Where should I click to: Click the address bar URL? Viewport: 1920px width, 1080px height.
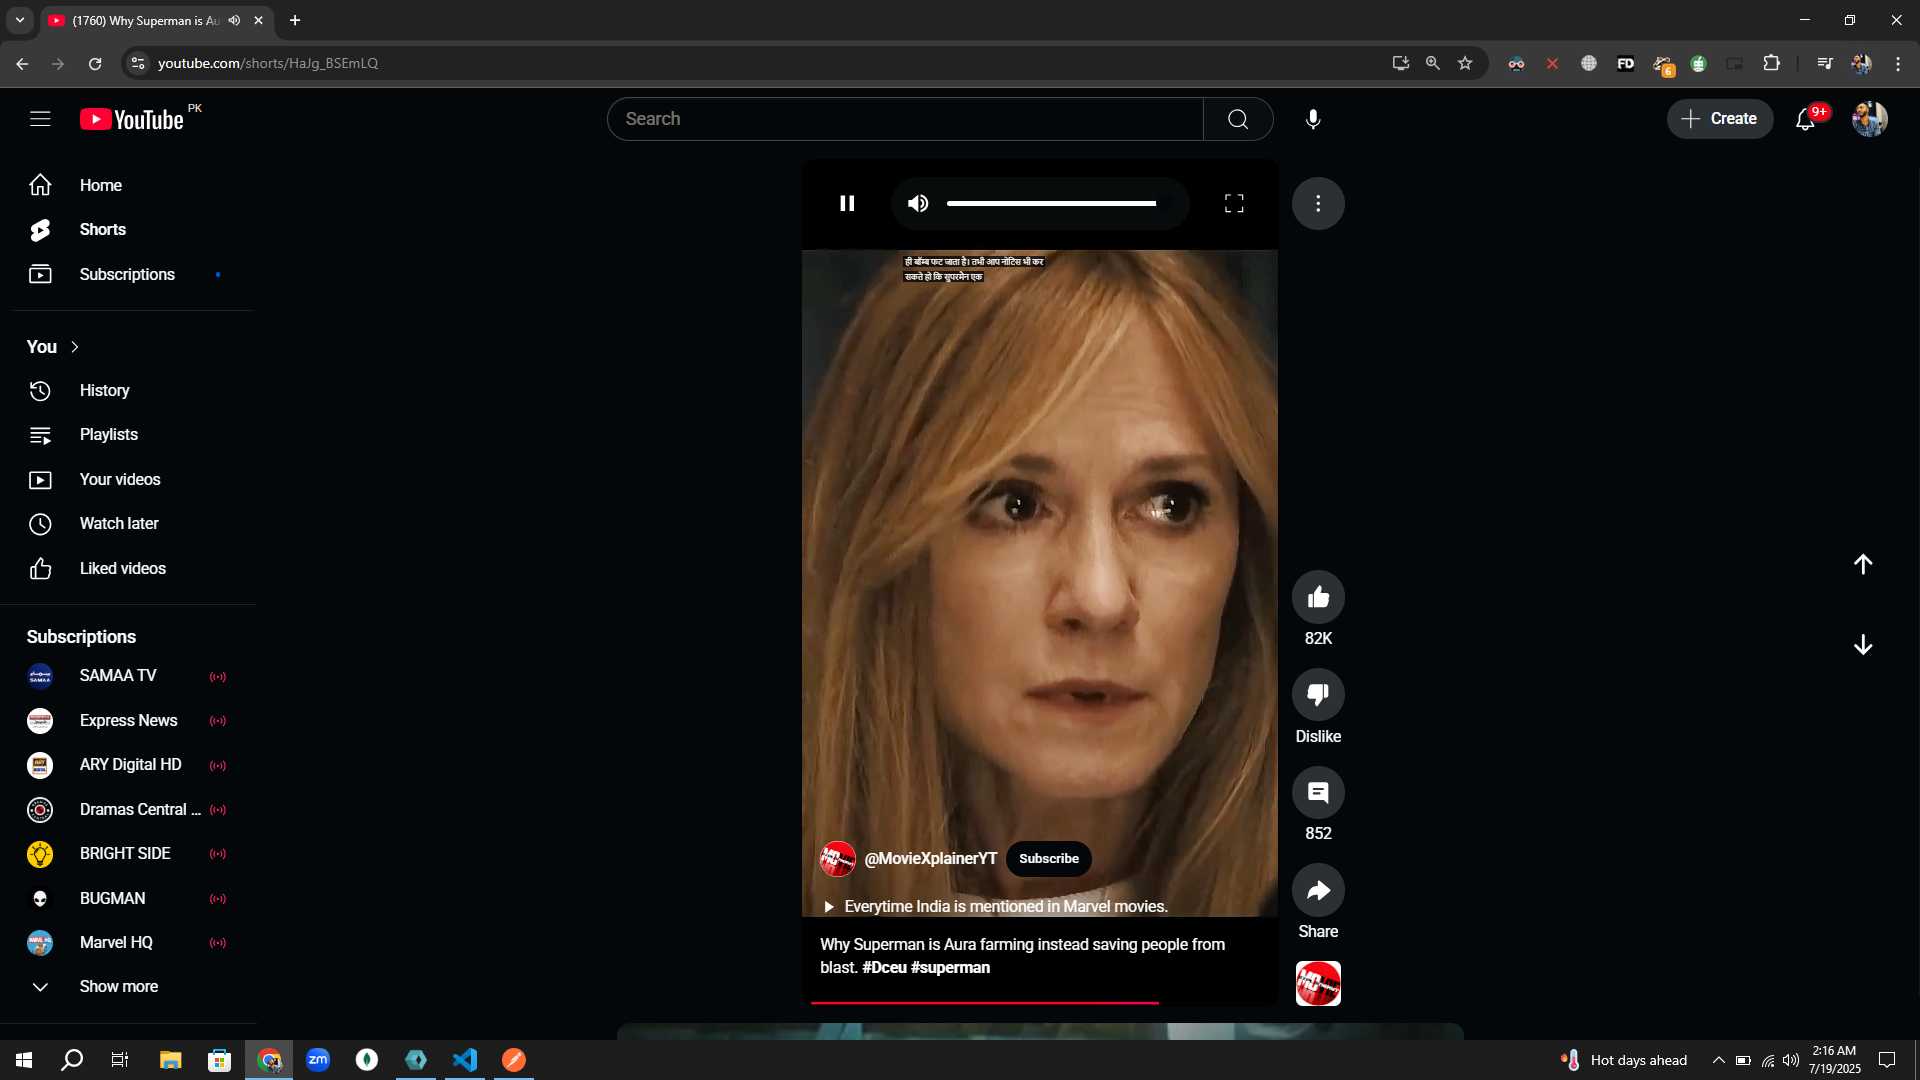pyautogui.click(x=268, y=63)
